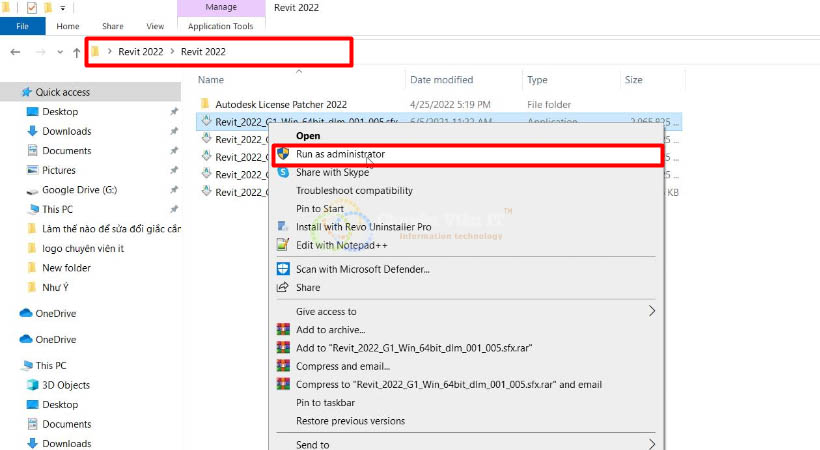Click the Notepad++ icon in context menu
This screenshot has width=820, height=450.
click(x=283, y=245)
